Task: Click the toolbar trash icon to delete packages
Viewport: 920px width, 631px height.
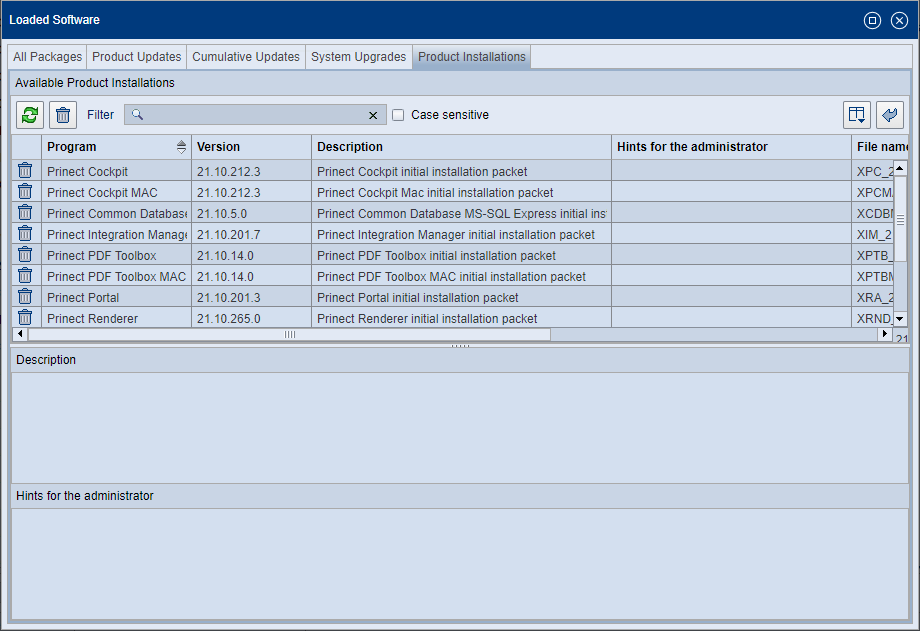Action: tap(62, 114)
